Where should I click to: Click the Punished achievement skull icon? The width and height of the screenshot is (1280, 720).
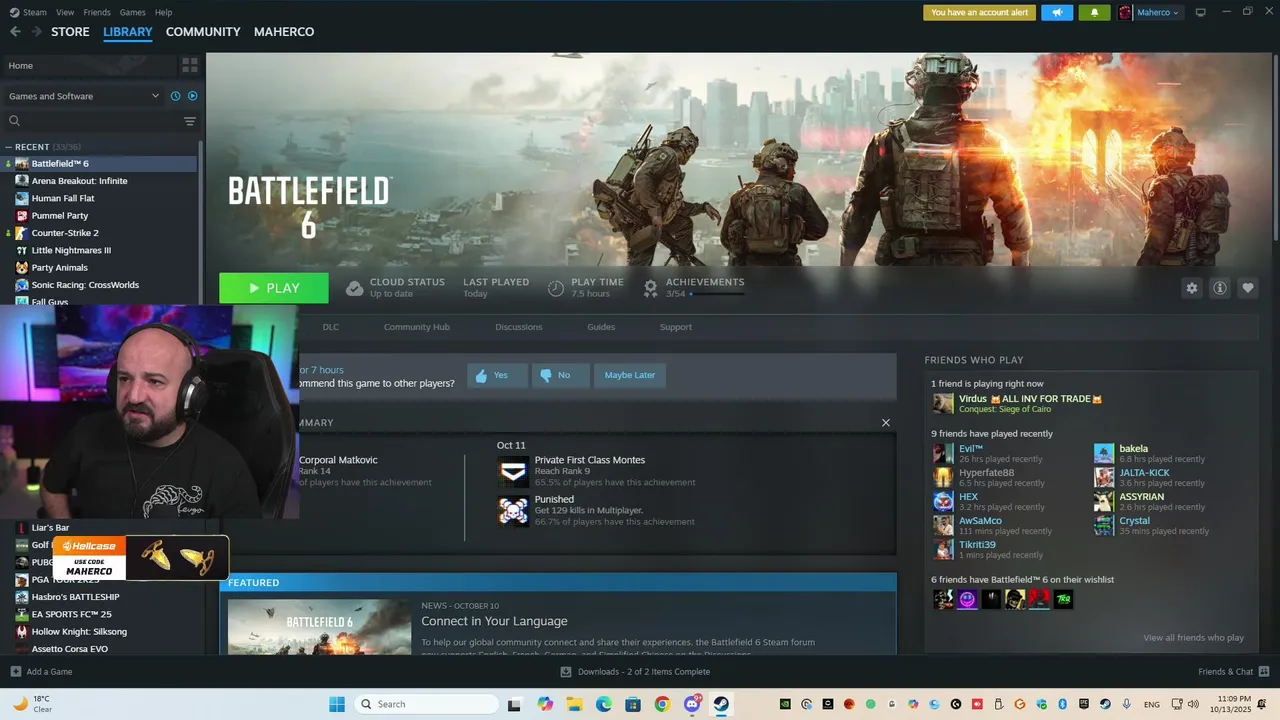pyautogui.click(x=513, y=510)
